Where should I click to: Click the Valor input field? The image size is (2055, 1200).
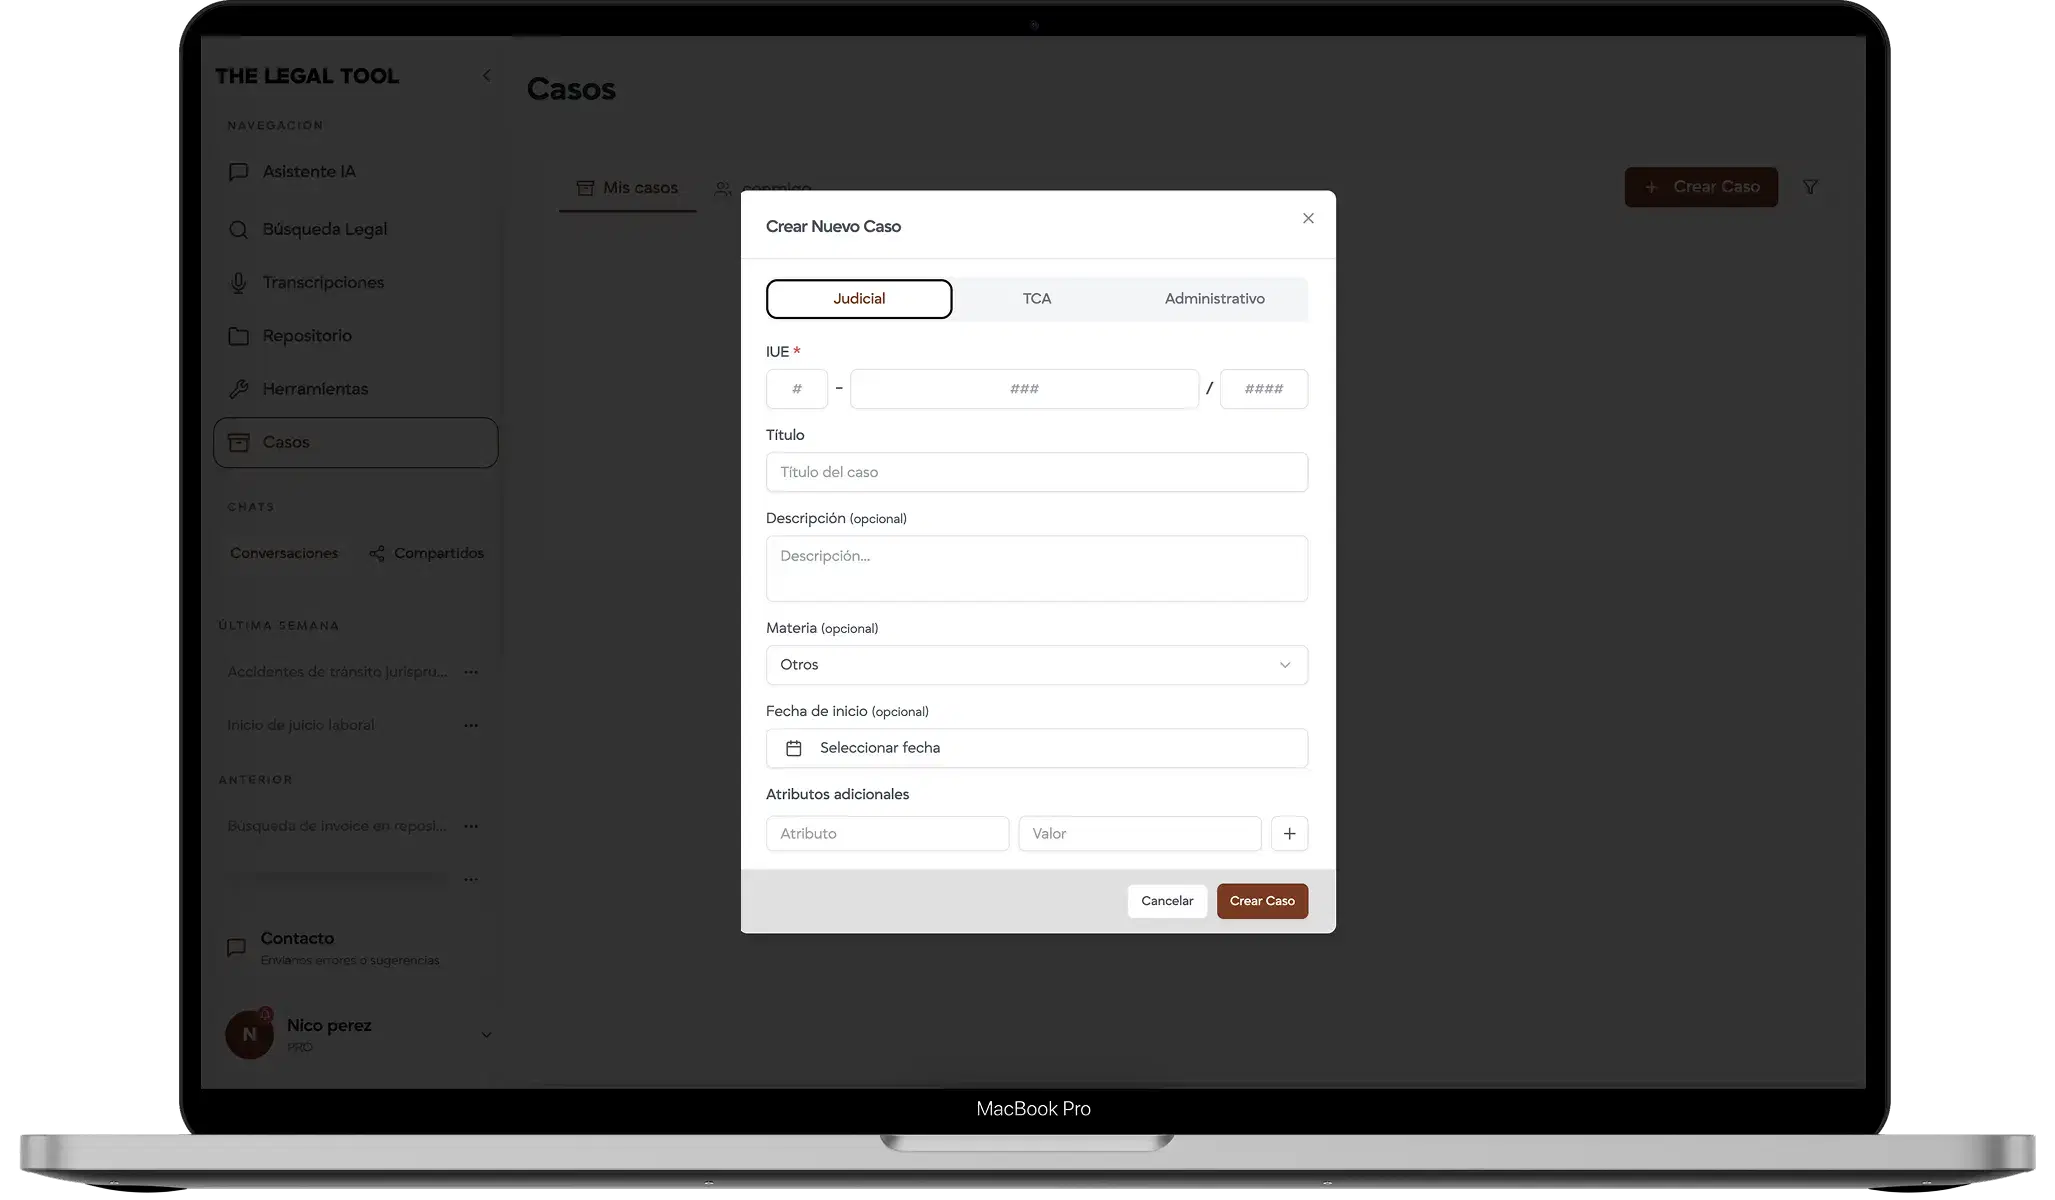1140,834
